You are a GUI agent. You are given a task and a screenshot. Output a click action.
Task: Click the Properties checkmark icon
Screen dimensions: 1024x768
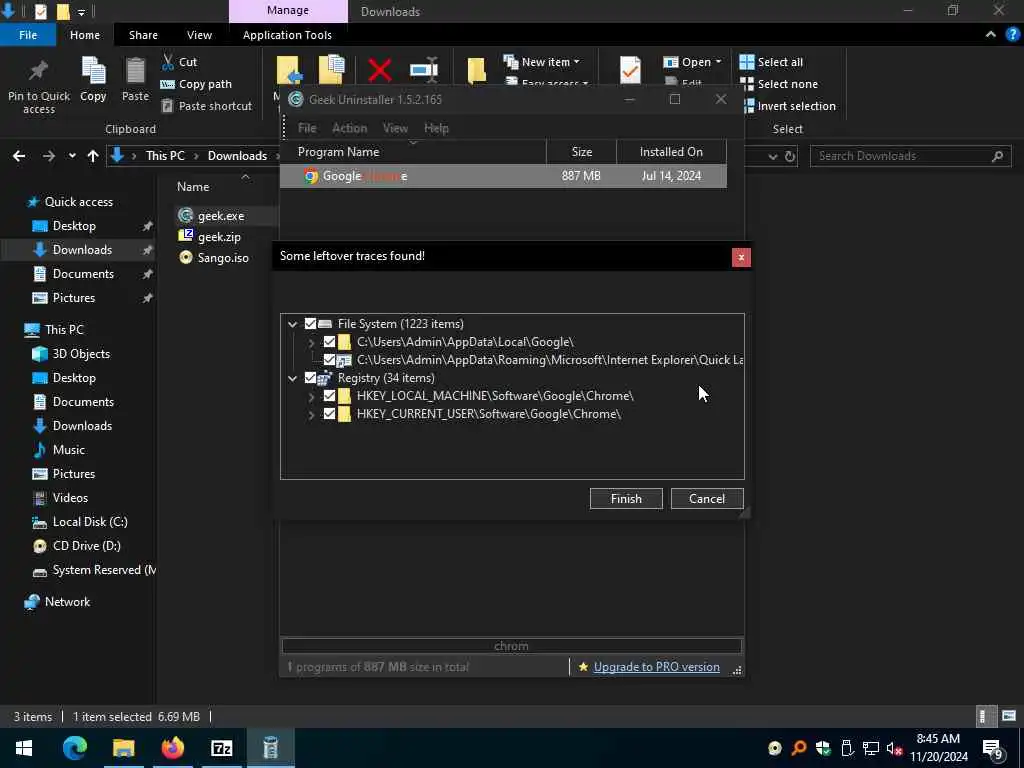(x=630, y=70)
